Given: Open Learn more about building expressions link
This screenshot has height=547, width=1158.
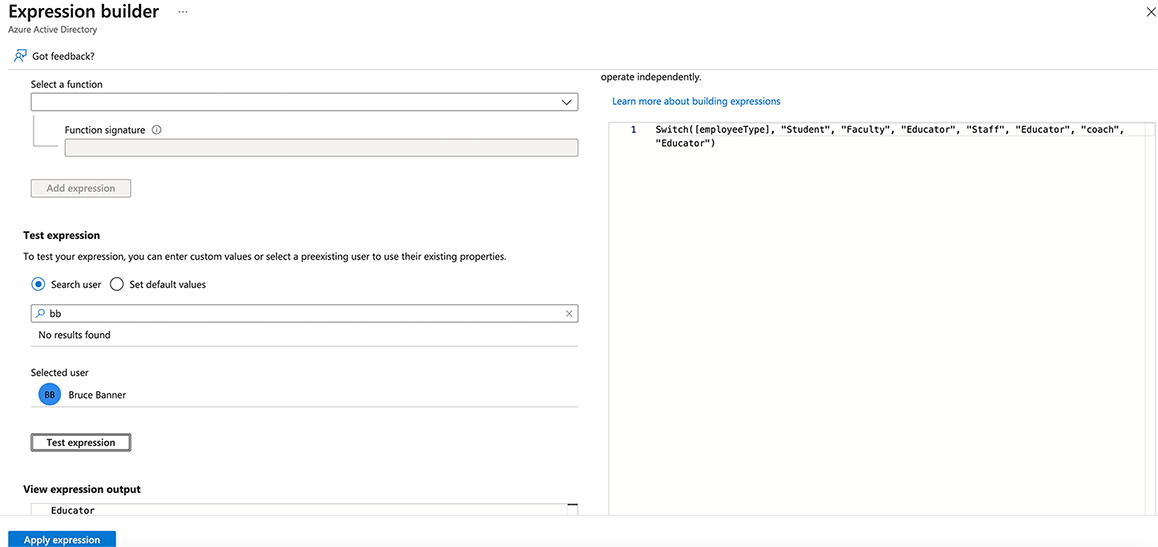Looking at the screenshot, I should point(696,101).
